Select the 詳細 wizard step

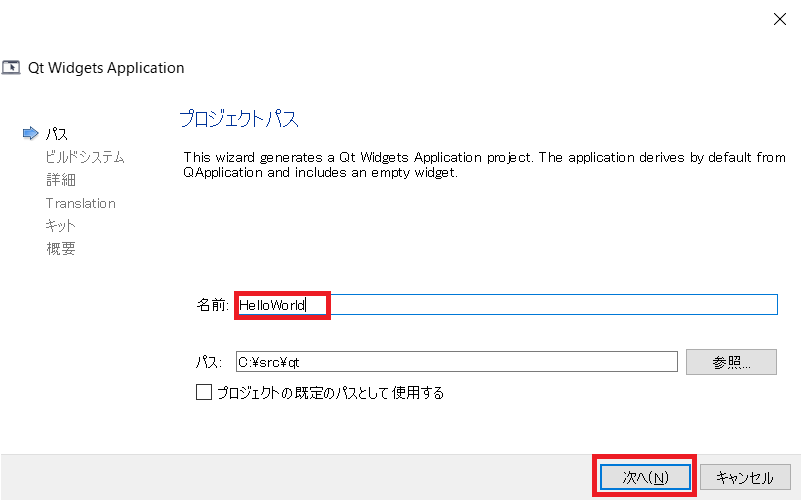coord(61,180)
